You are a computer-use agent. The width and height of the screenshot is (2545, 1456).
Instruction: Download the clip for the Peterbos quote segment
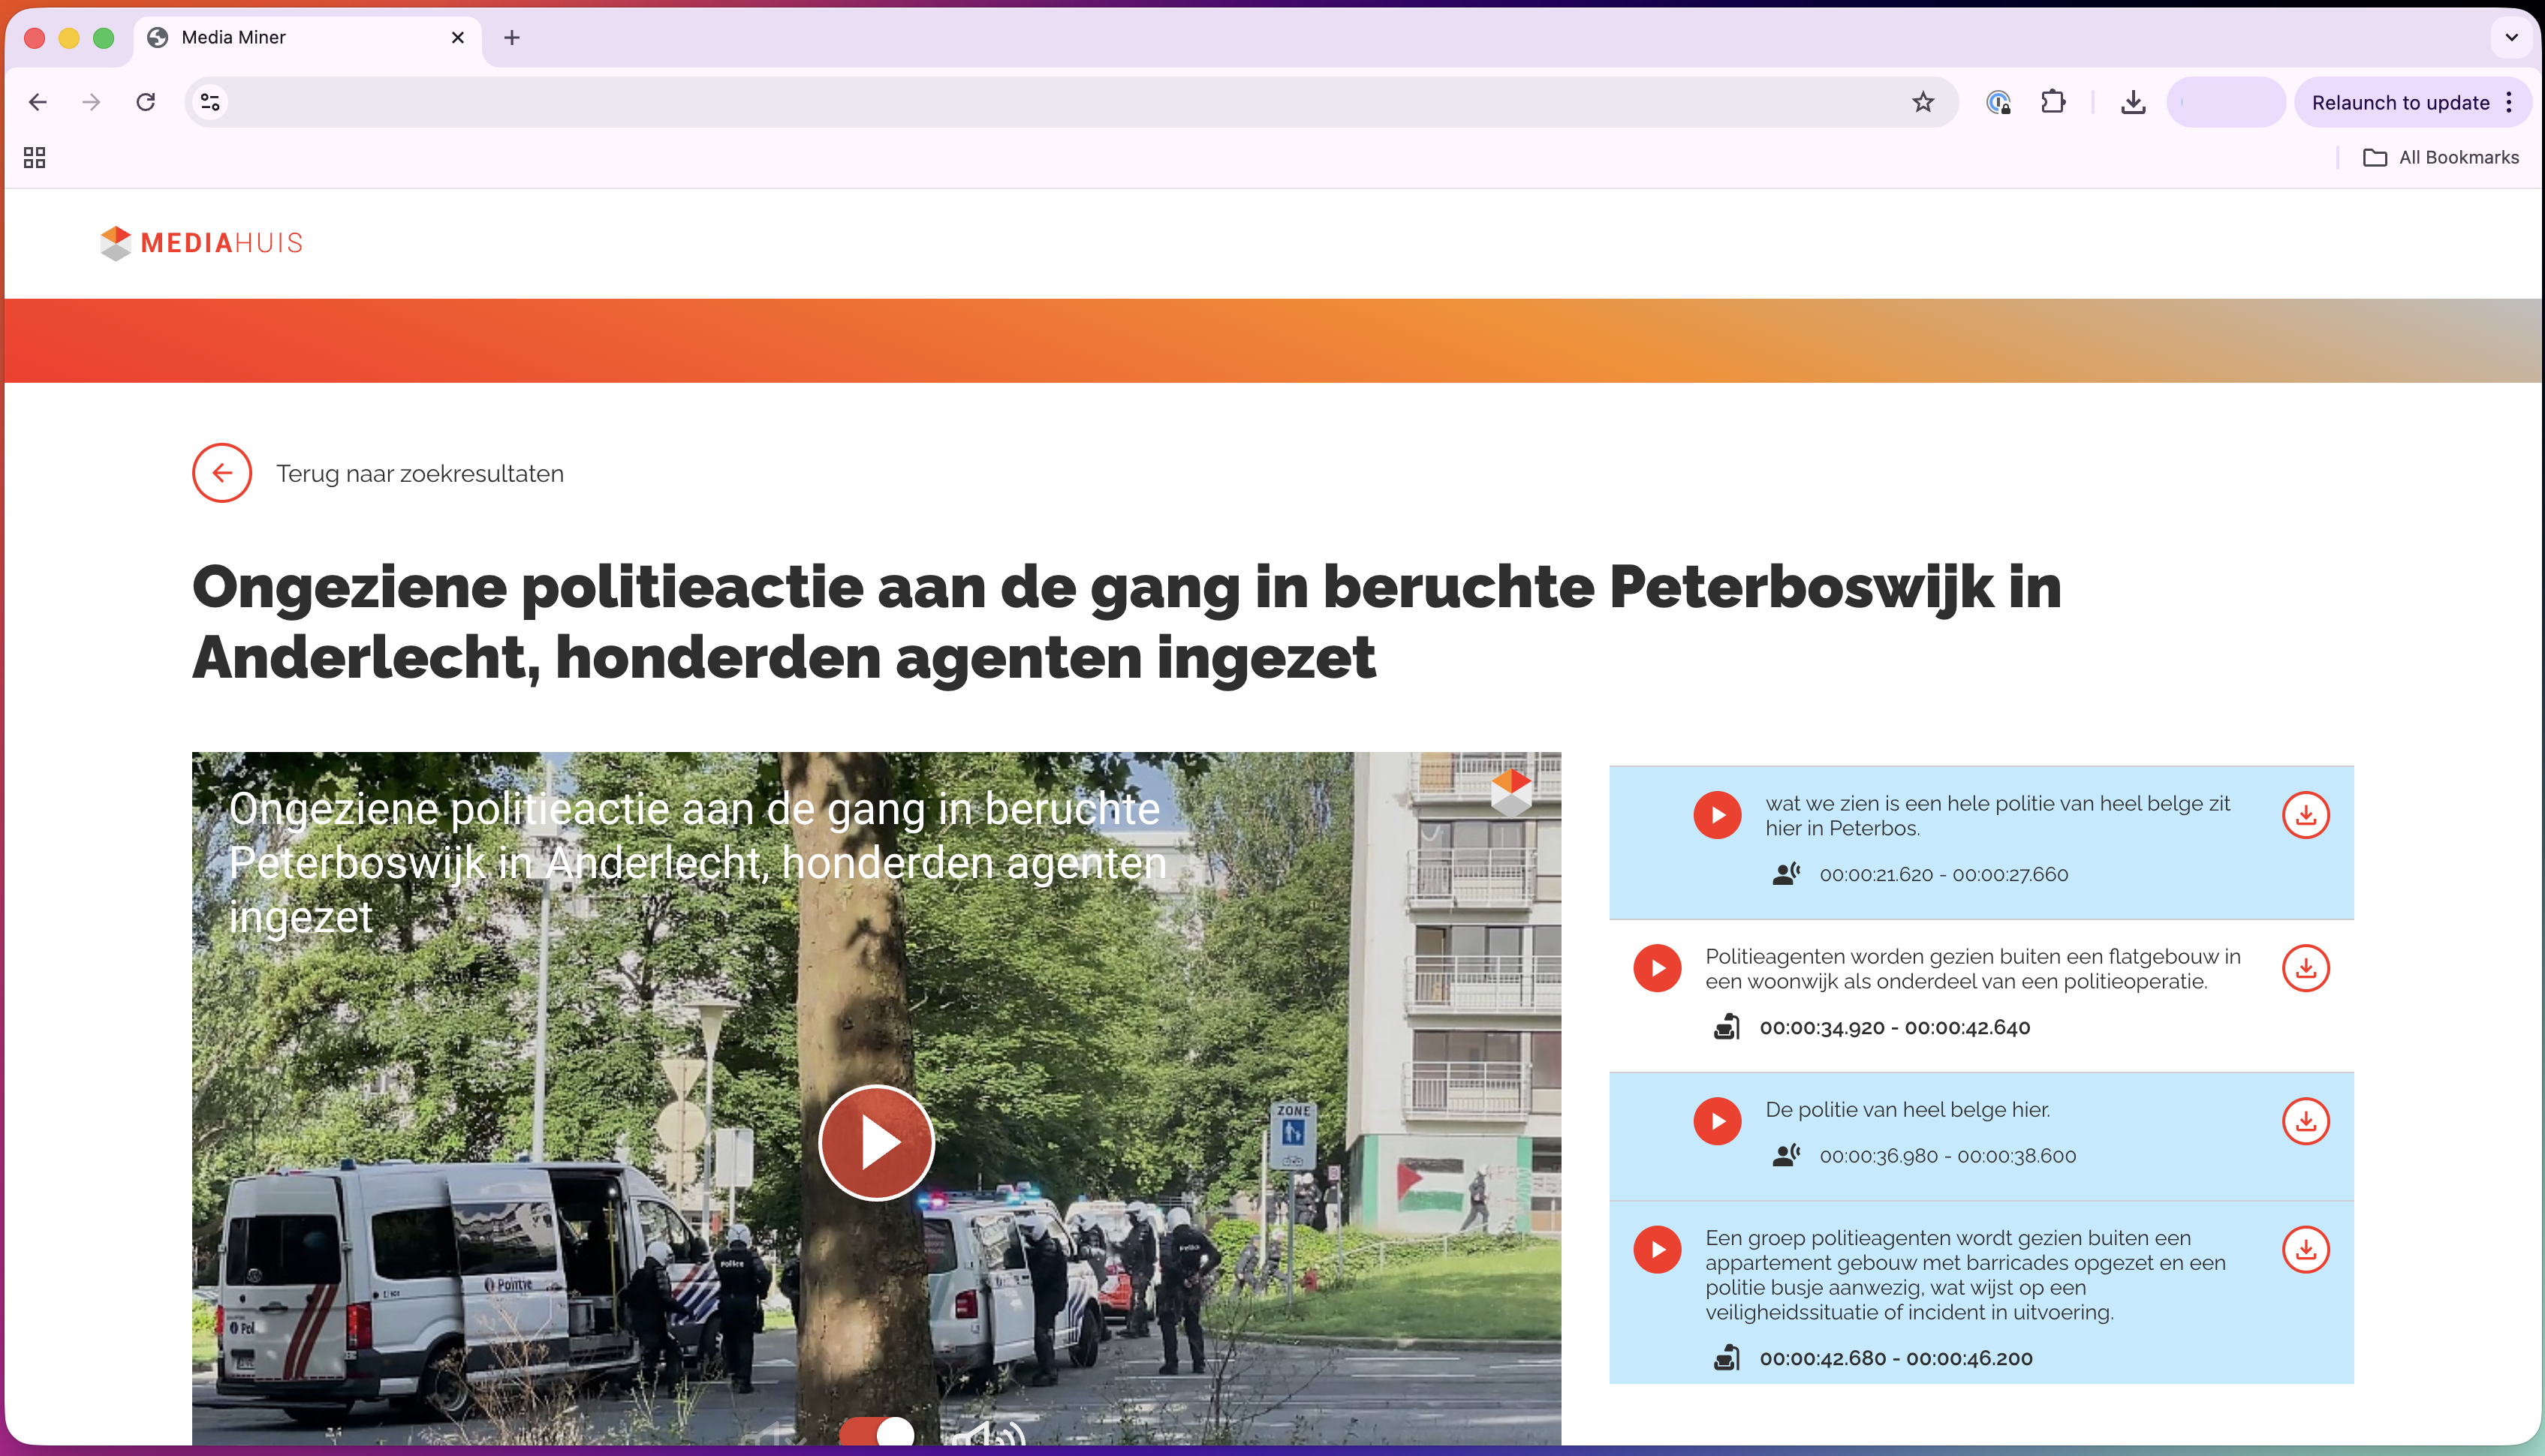pyautogui.click(x=2307, y=815)
